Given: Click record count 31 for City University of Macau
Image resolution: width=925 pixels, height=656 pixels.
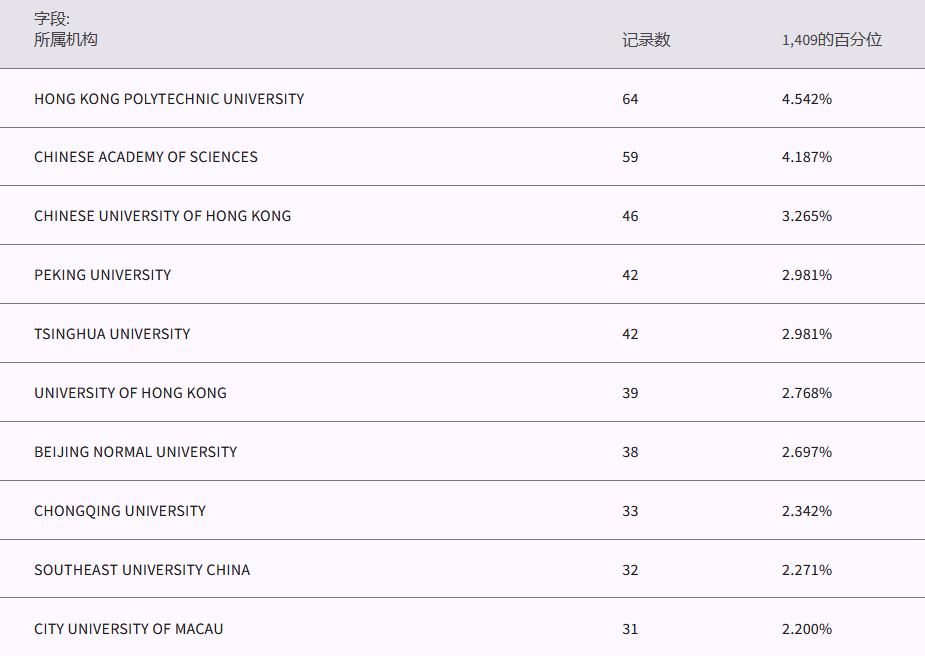Looking at the screenshot, I should [x=630, y=629].
